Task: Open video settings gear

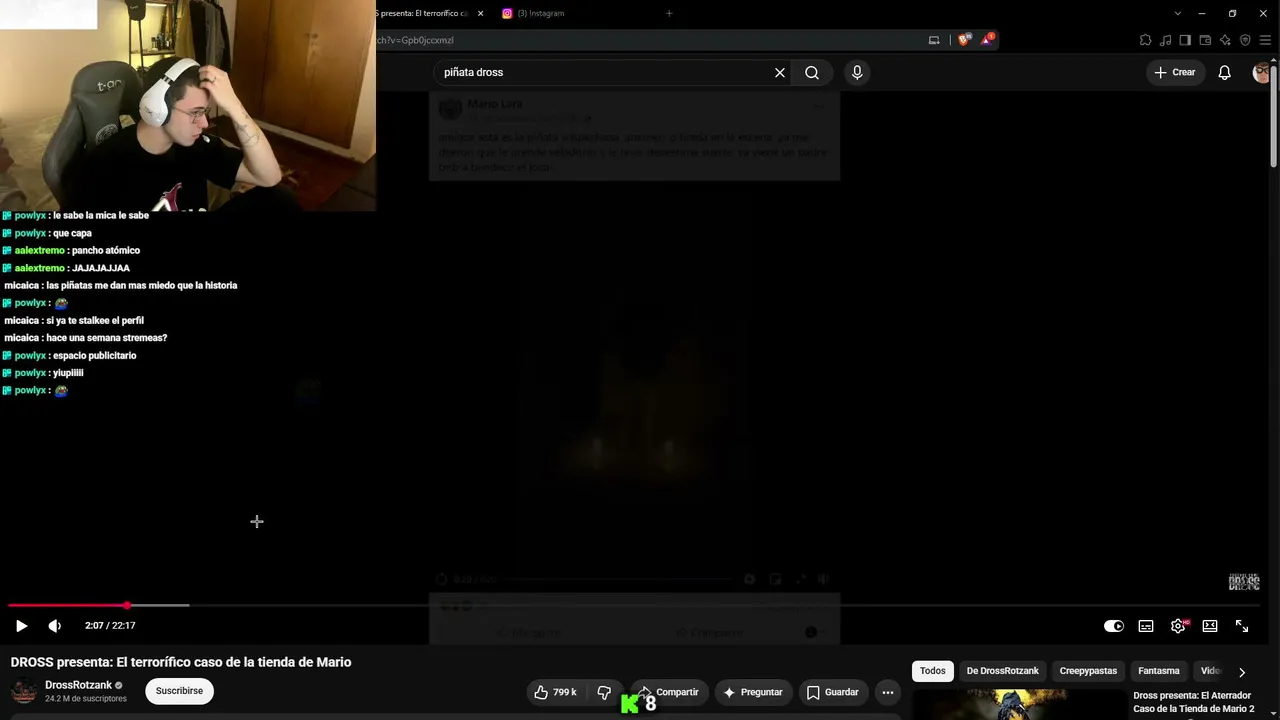Action: coord(1178,626)
